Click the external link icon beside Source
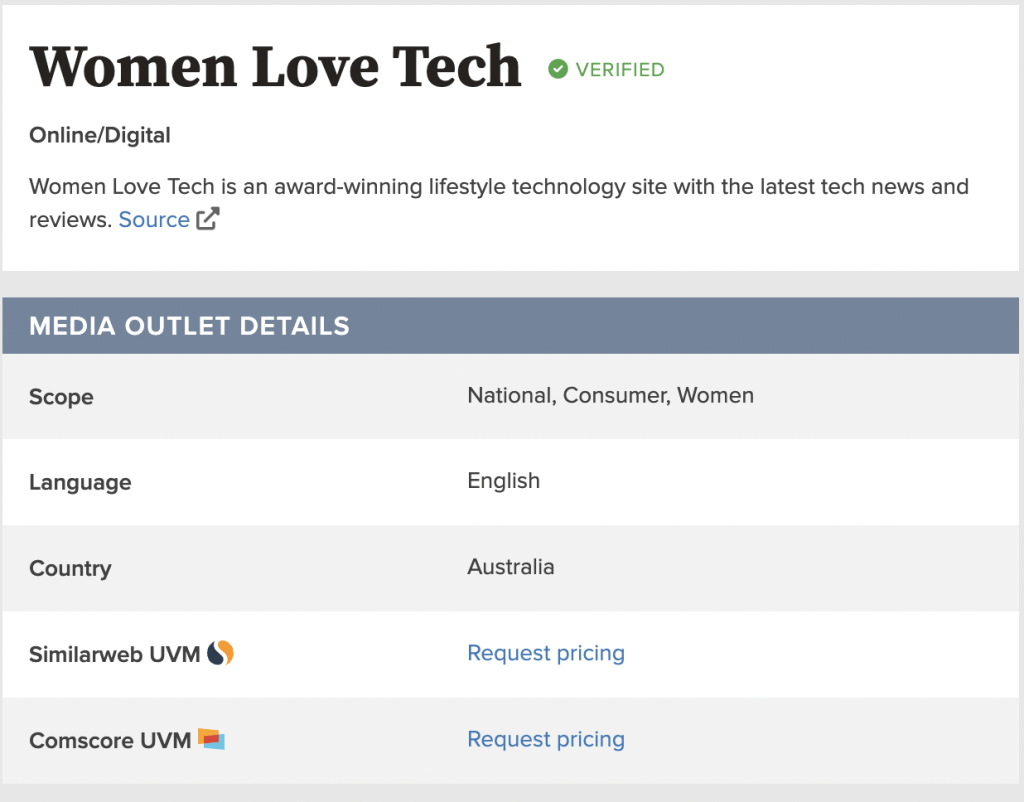The image size is (1024, 802). [208, 220]
